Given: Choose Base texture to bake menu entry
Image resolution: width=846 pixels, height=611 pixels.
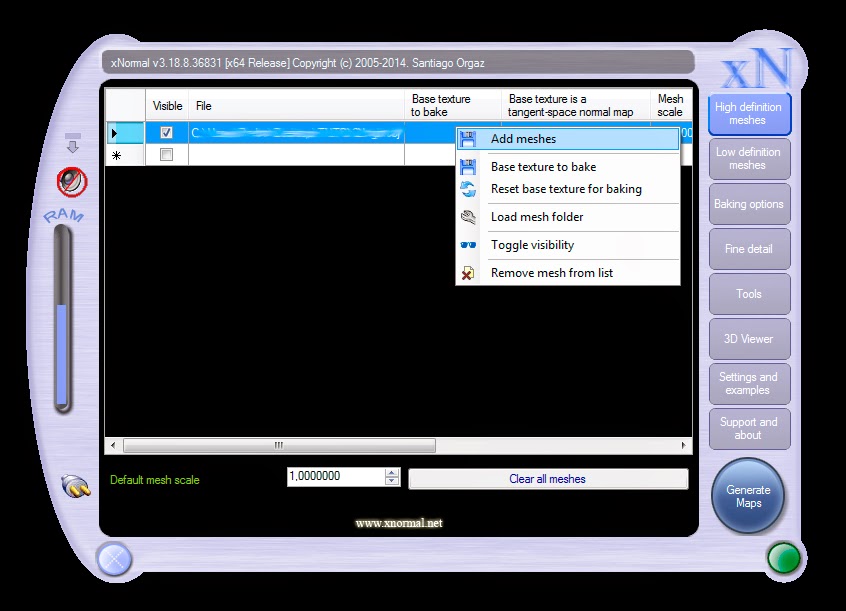Looking at the screenshot, I should [x=568, y=167].
